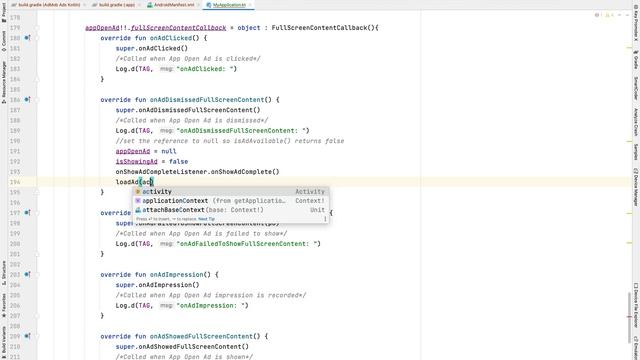Choose the 'attachBaseContext' autocomplete suggestion
The height and width of the screenshot is (360, 640).
(231, 210)
